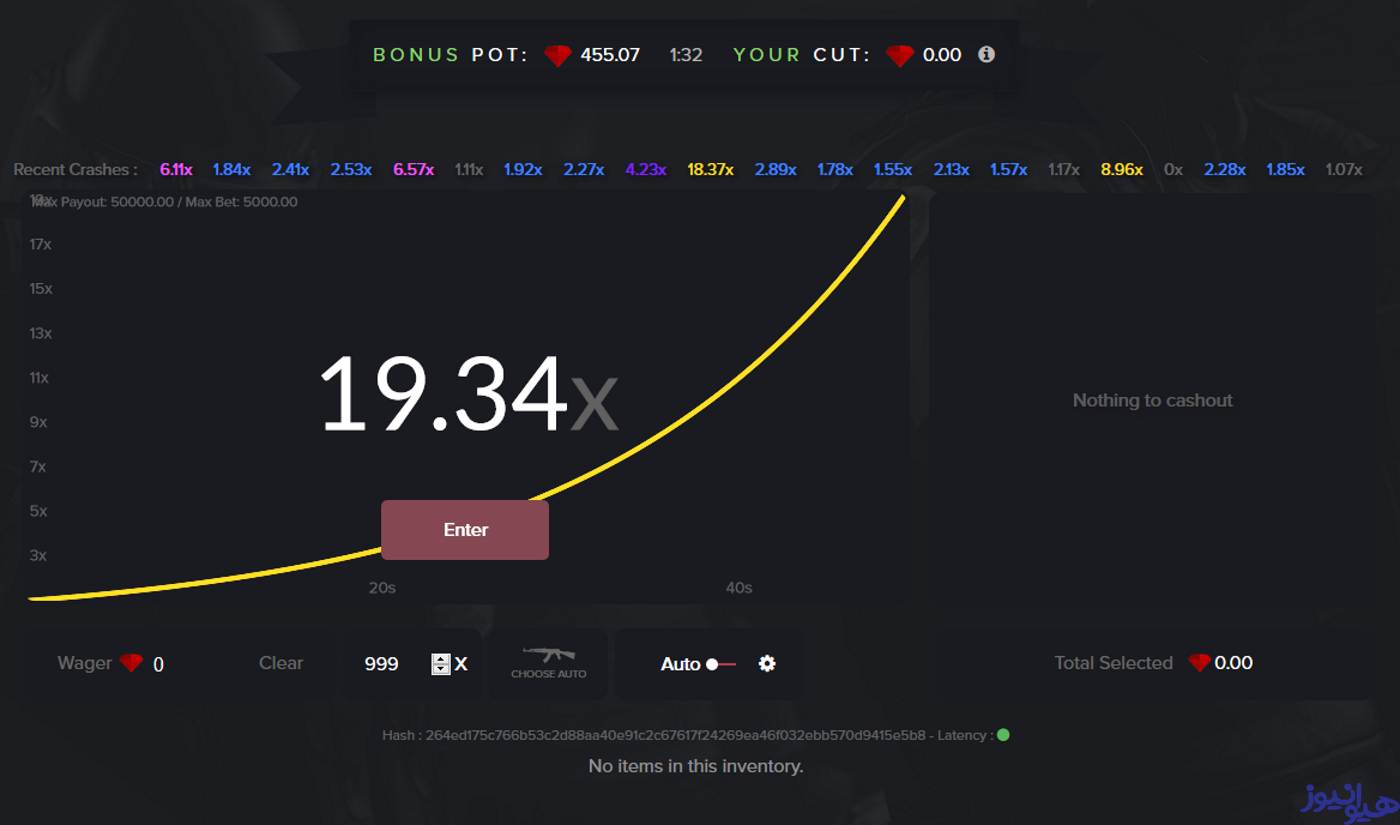Screen dimensions: 1400x825
Task: Click the Total Selected gem icon
Action: (x=1199, y=663)
